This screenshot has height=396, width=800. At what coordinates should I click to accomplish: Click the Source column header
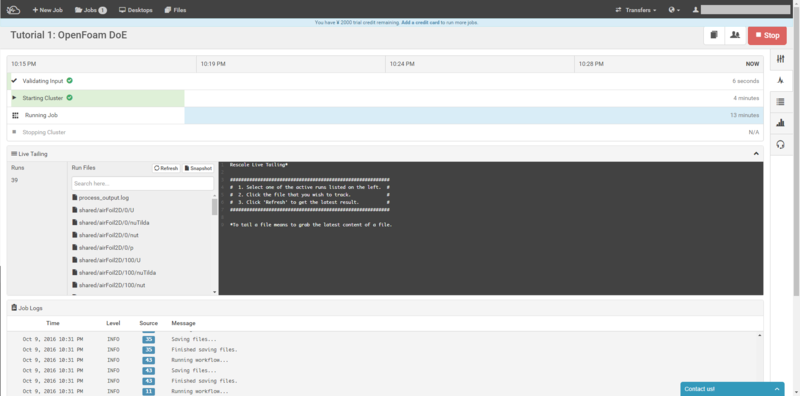(148, 323)
